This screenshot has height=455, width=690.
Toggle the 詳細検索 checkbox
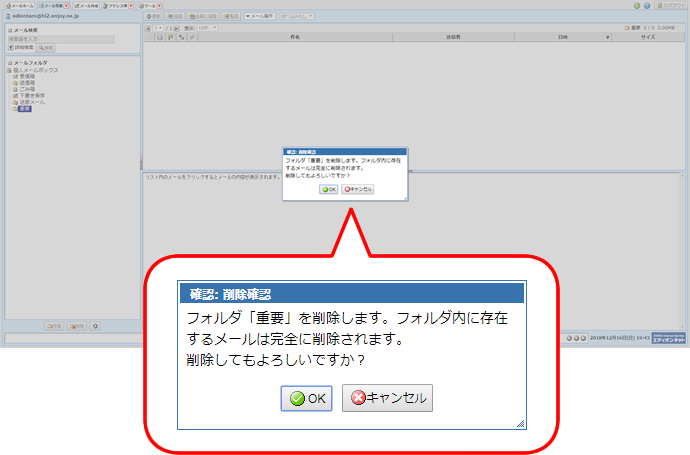(11, 48)
